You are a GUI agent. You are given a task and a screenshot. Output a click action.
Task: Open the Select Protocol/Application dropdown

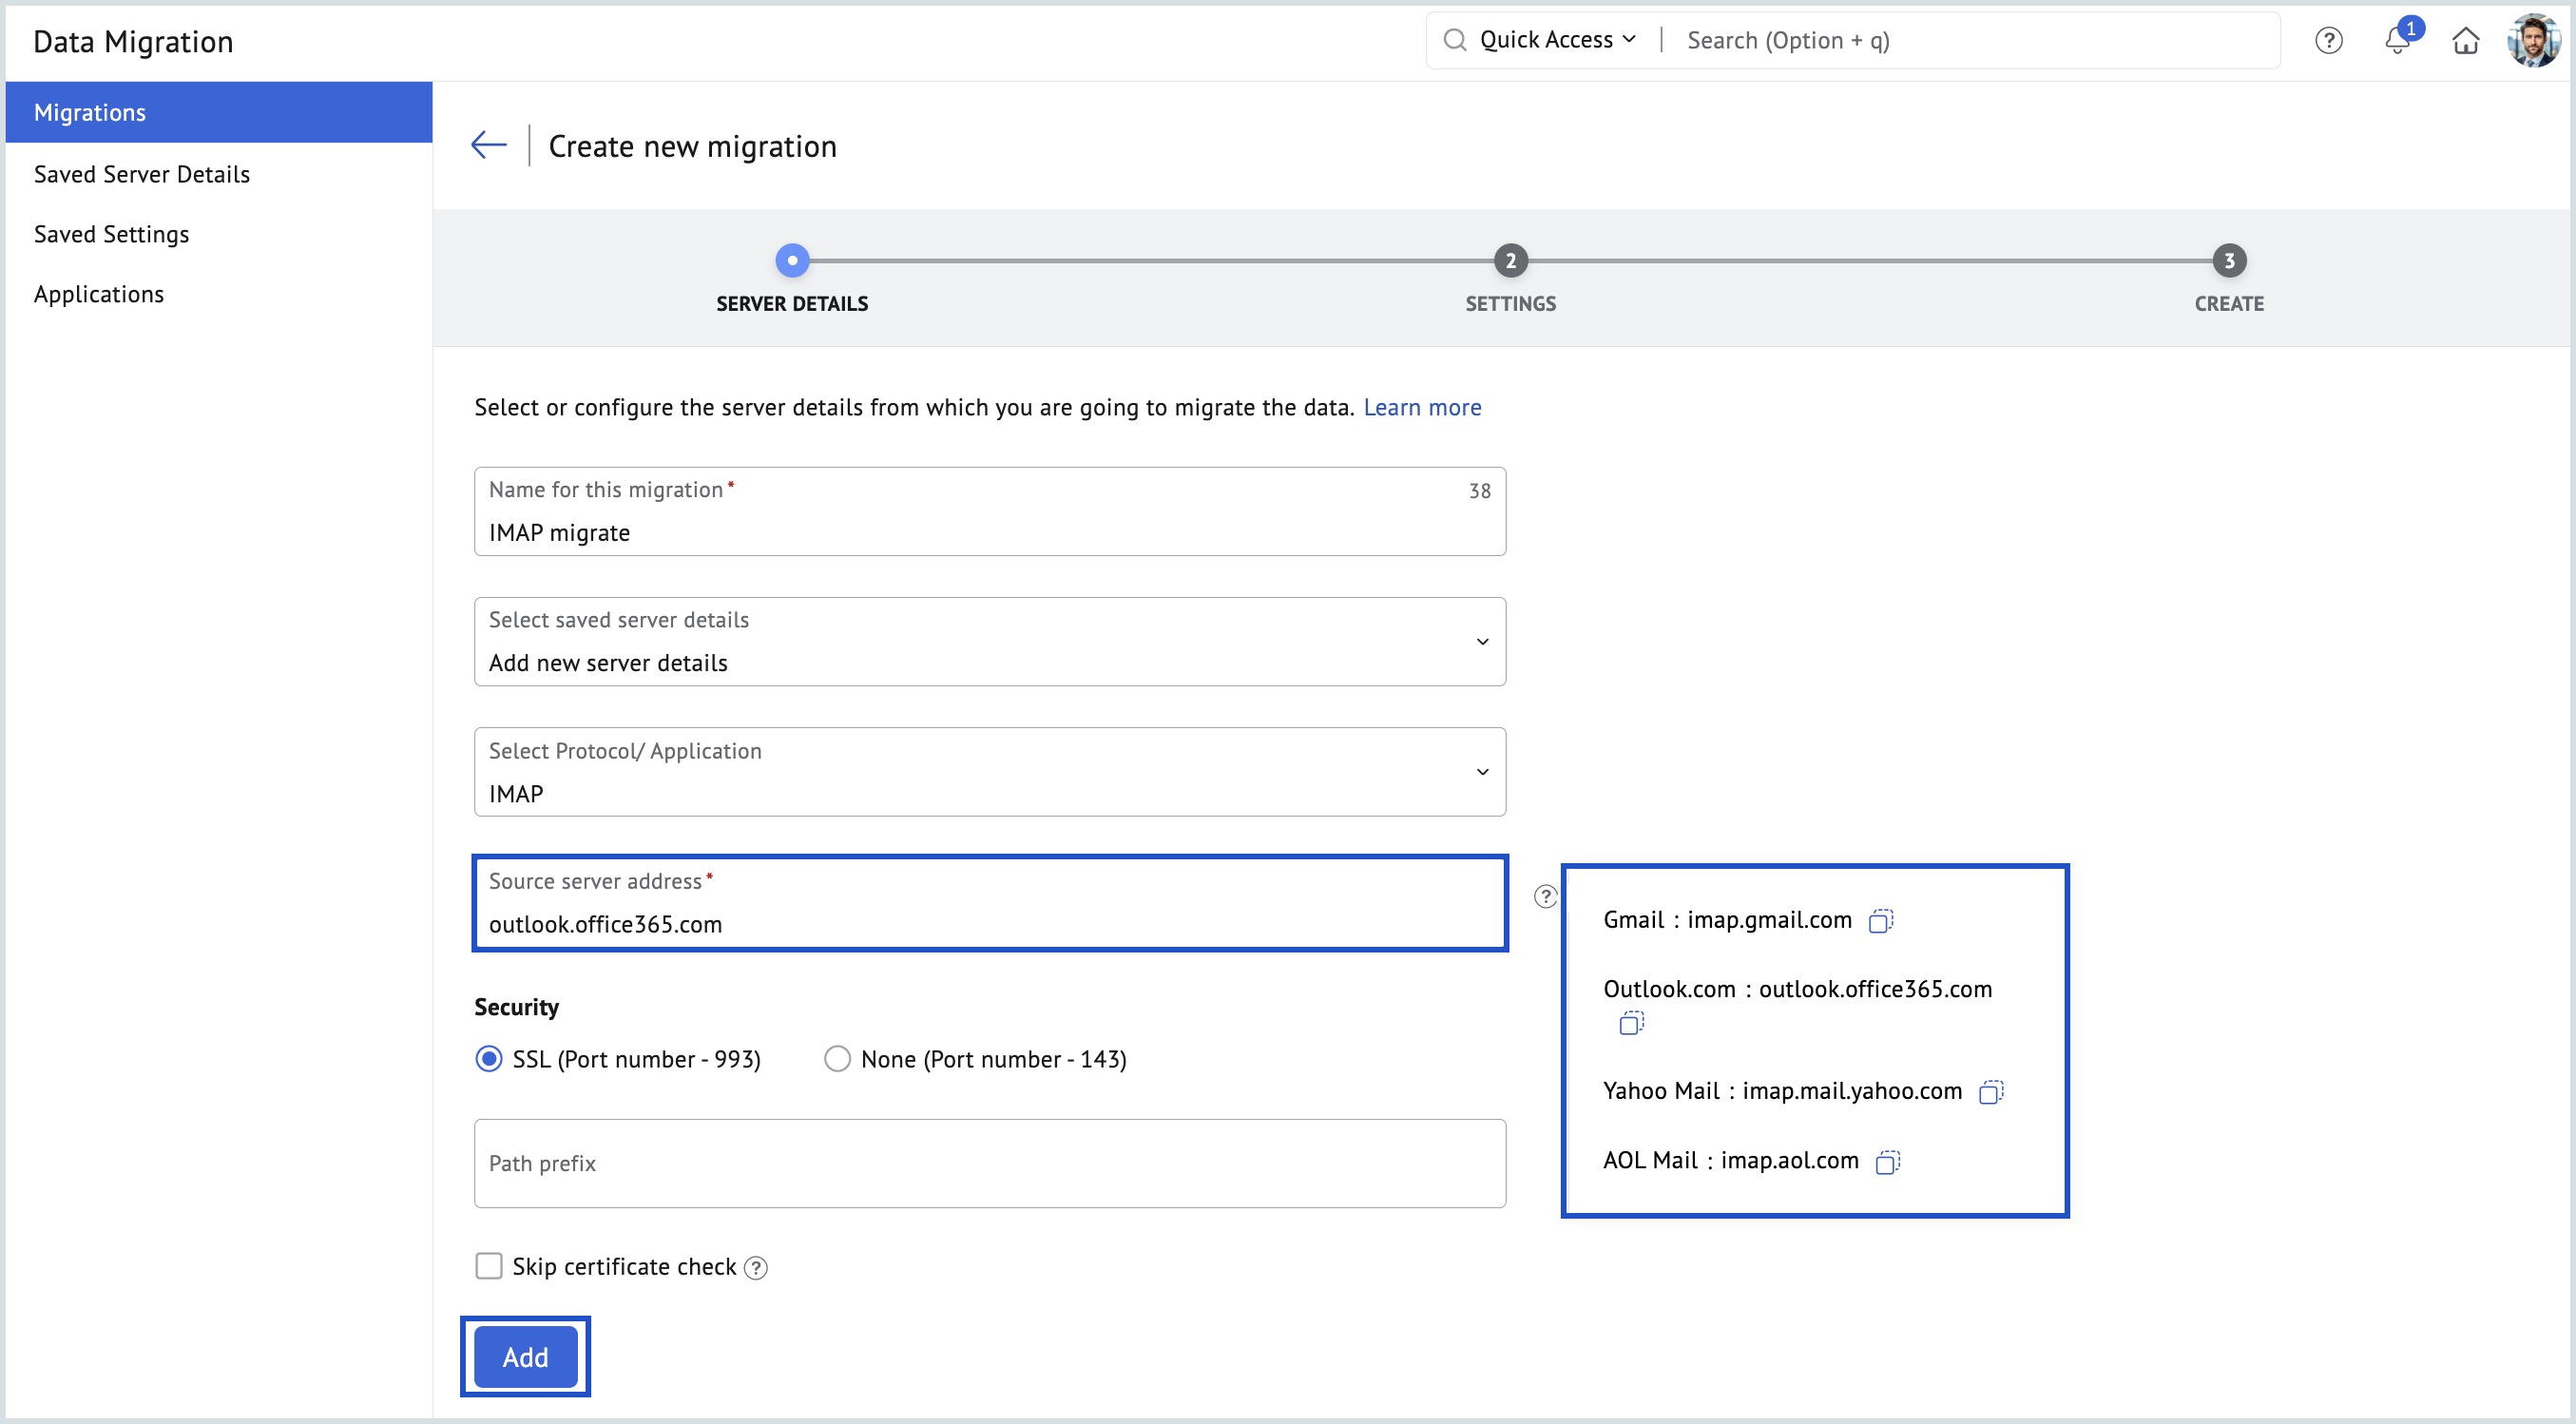1481,771
